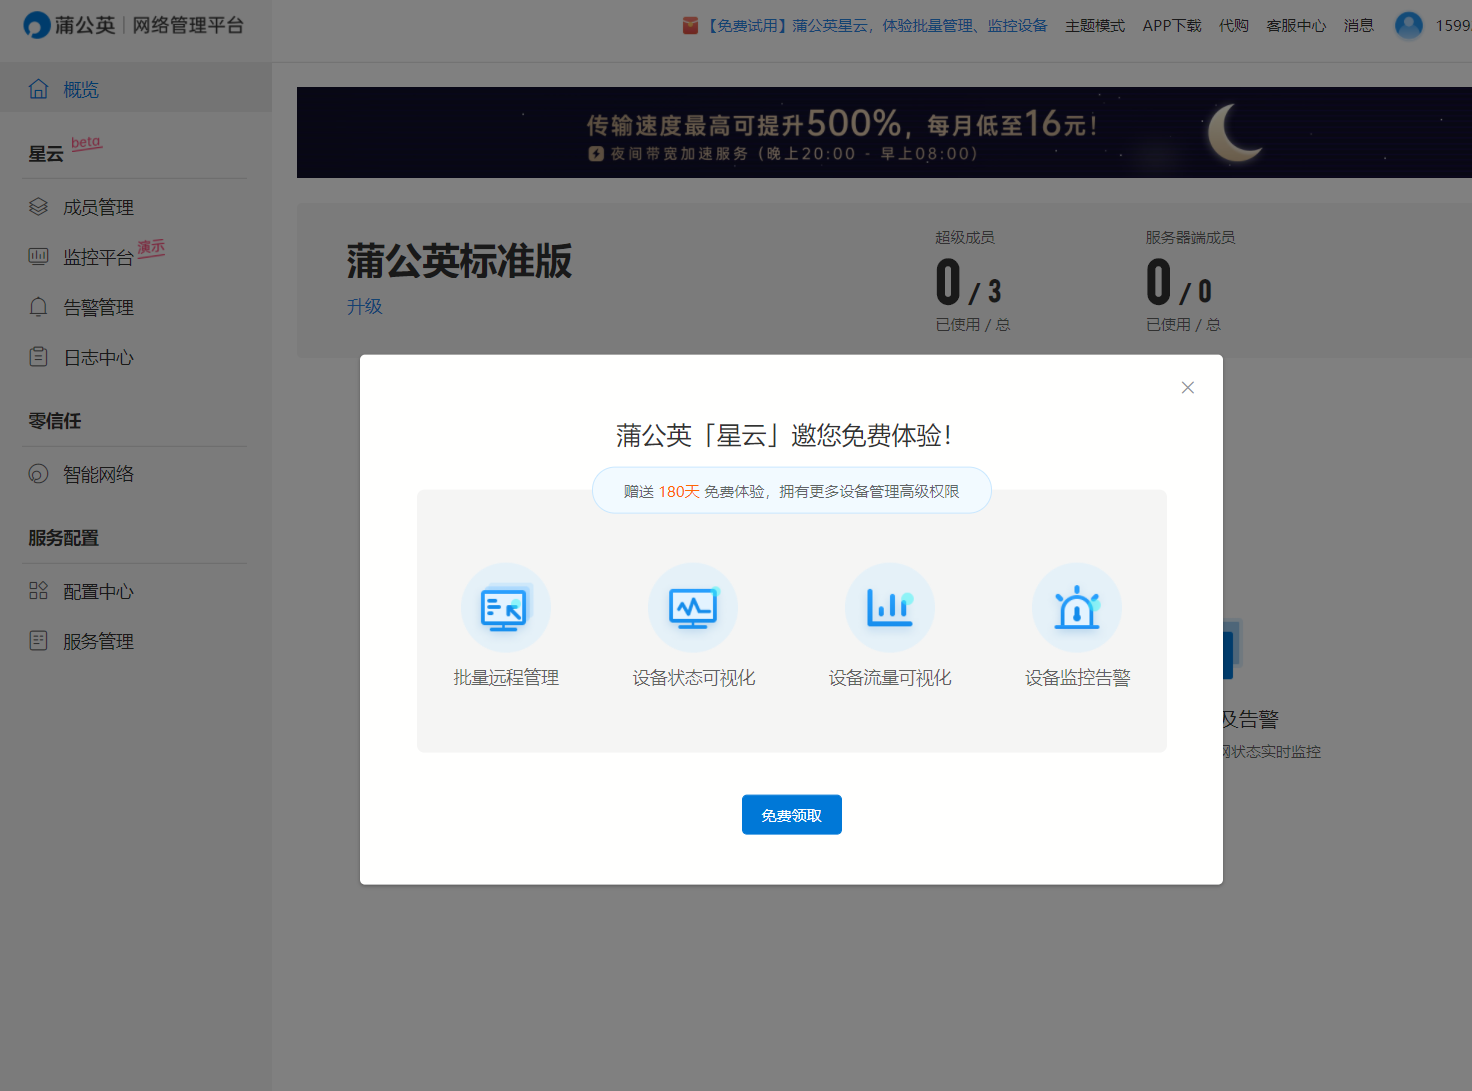Click the 赠送 180天 免费体验 pill text
This screenshot has height=1091, width=1472.
click(x=792, y=491)
